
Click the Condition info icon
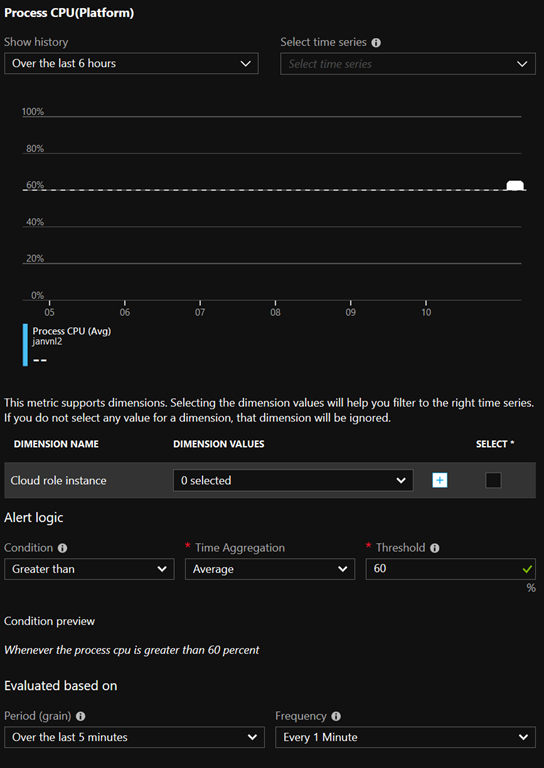(63, 548)
